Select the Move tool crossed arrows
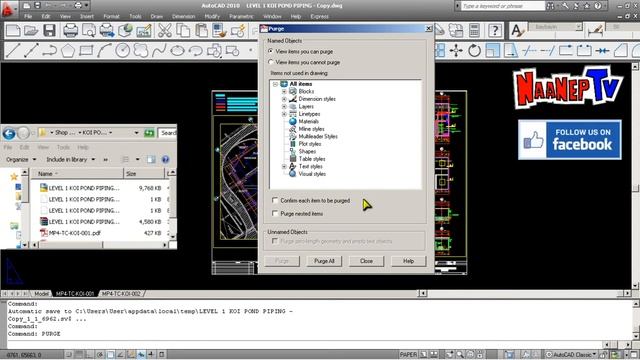Image resolution: width=640 pixels, height=360 pixels. click(x=456, y=51)
